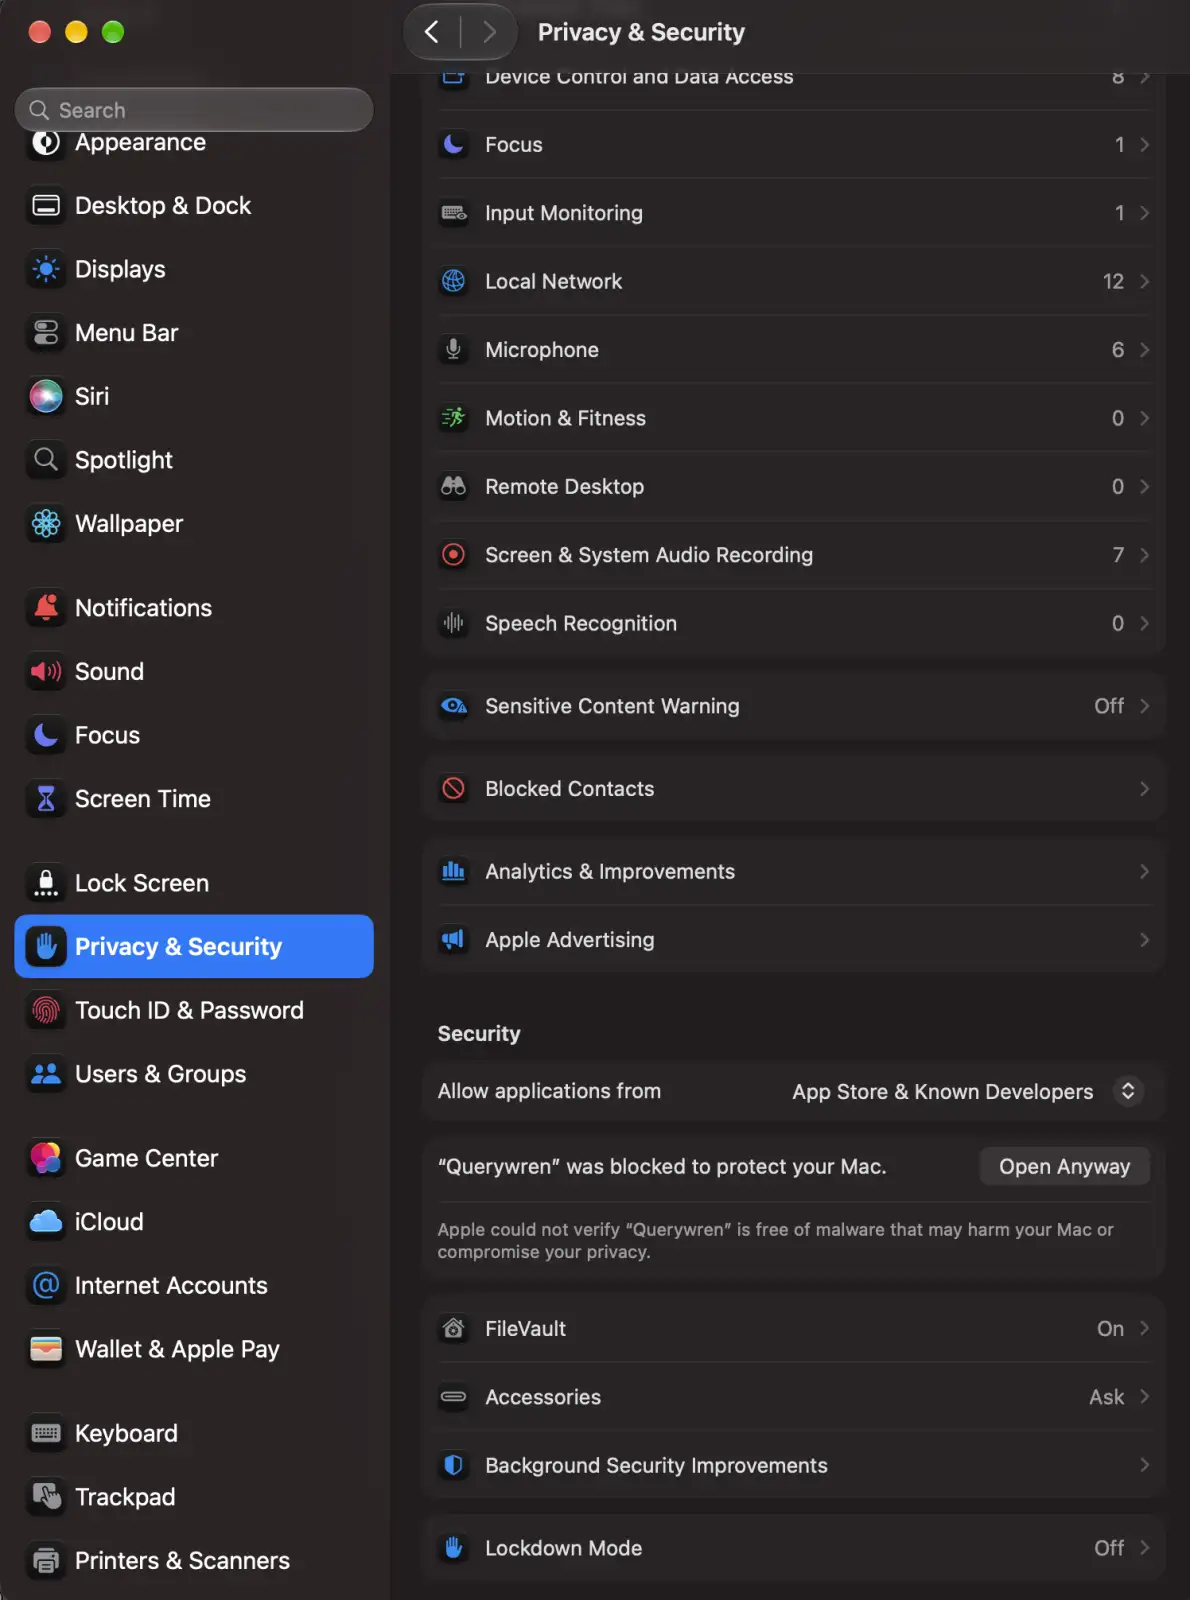Open Touch ID & Password settings
This screenshot has width=1190, height=1600.
point(194,1010)
